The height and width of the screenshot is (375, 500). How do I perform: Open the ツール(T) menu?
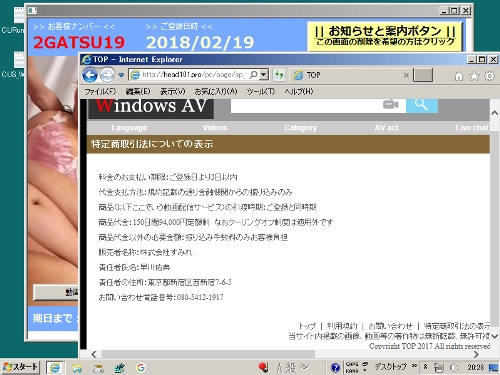tap(261, 91)
